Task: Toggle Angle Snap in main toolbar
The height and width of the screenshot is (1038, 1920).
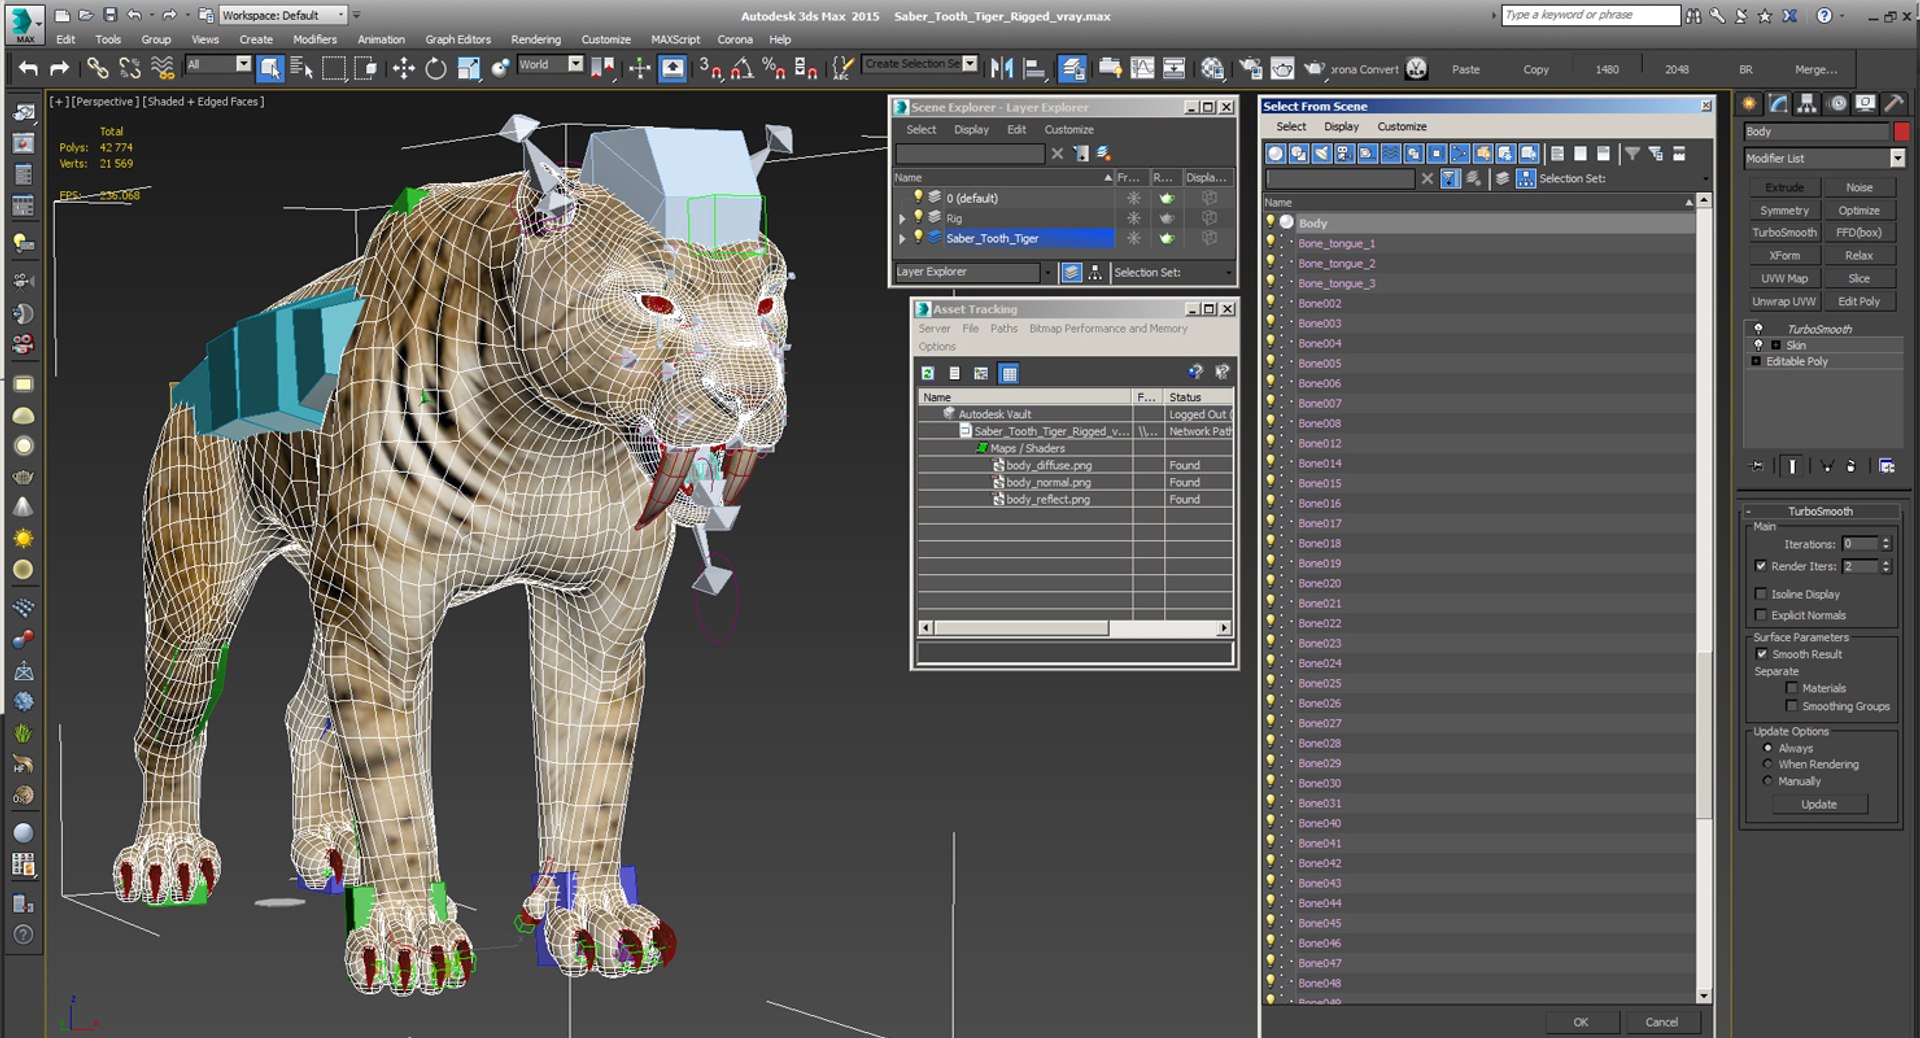Action: coord(742,68)
